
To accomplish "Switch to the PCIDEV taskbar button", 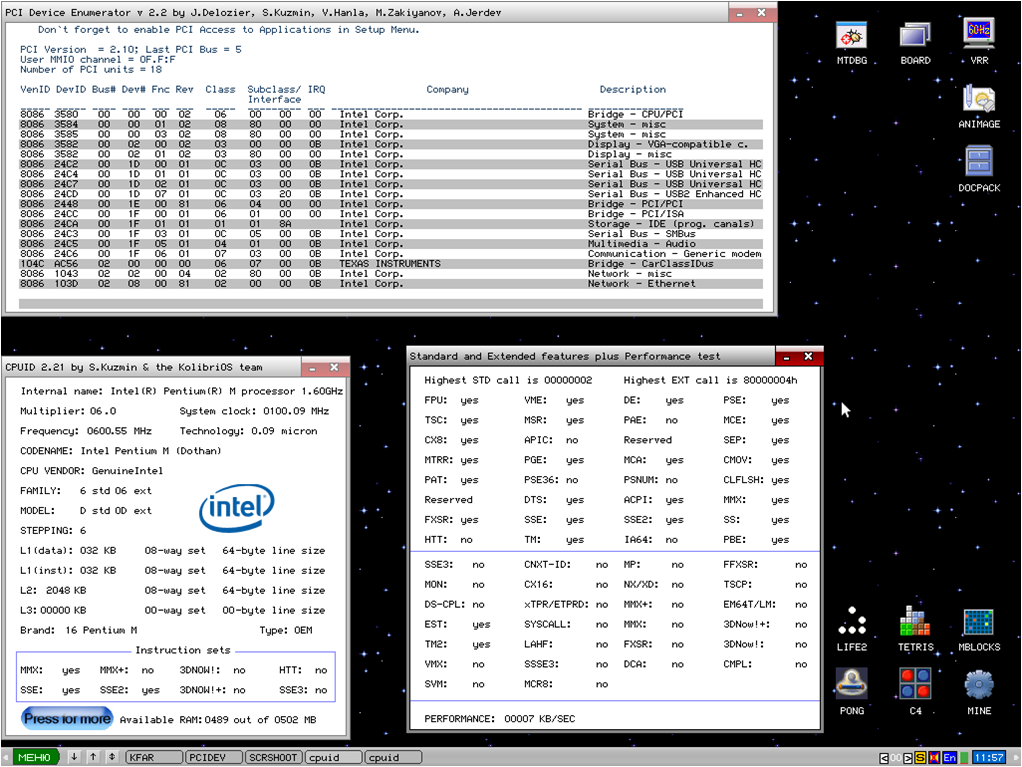I will coord(212,758).
